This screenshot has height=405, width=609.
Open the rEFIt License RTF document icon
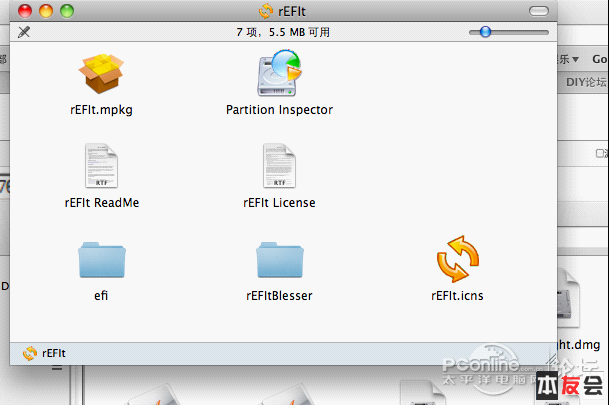279,166
